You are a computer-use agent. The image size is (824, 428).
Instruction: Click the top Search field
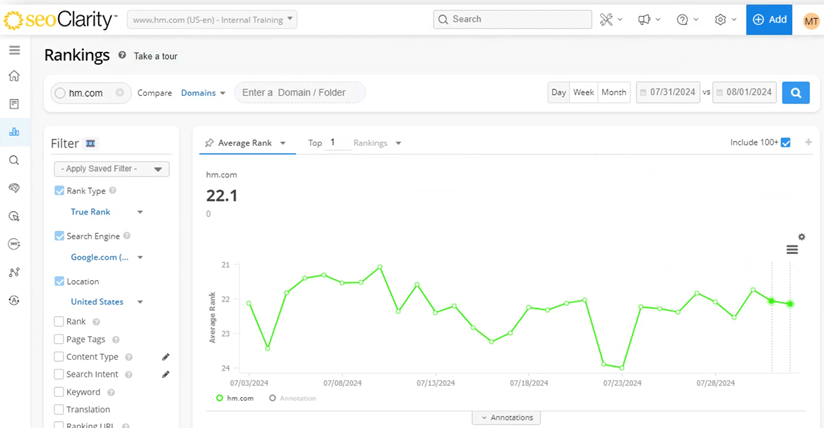[512, 19]
